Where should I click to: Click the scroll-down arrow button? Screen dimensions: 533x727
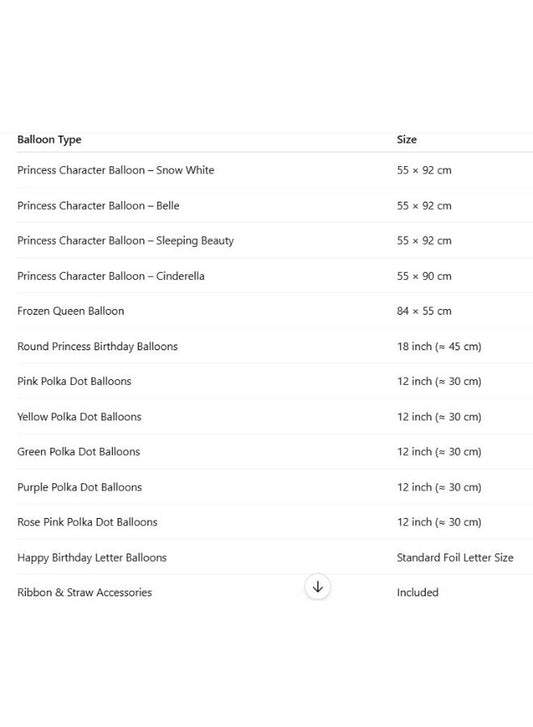pos(317,587)
